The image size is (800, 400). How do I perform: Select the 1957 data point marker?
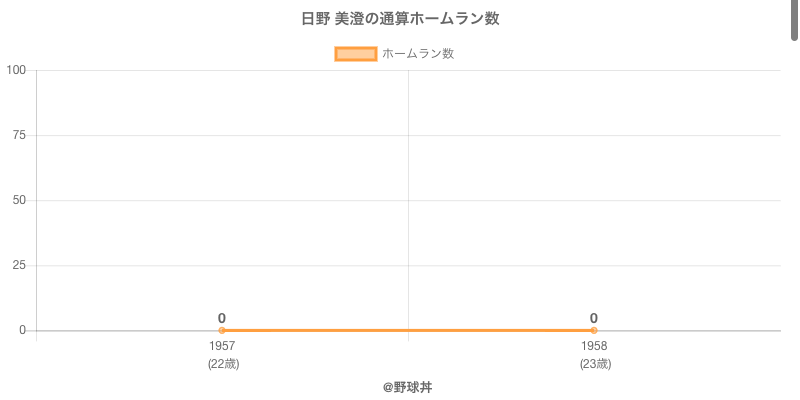coord(222,330)
